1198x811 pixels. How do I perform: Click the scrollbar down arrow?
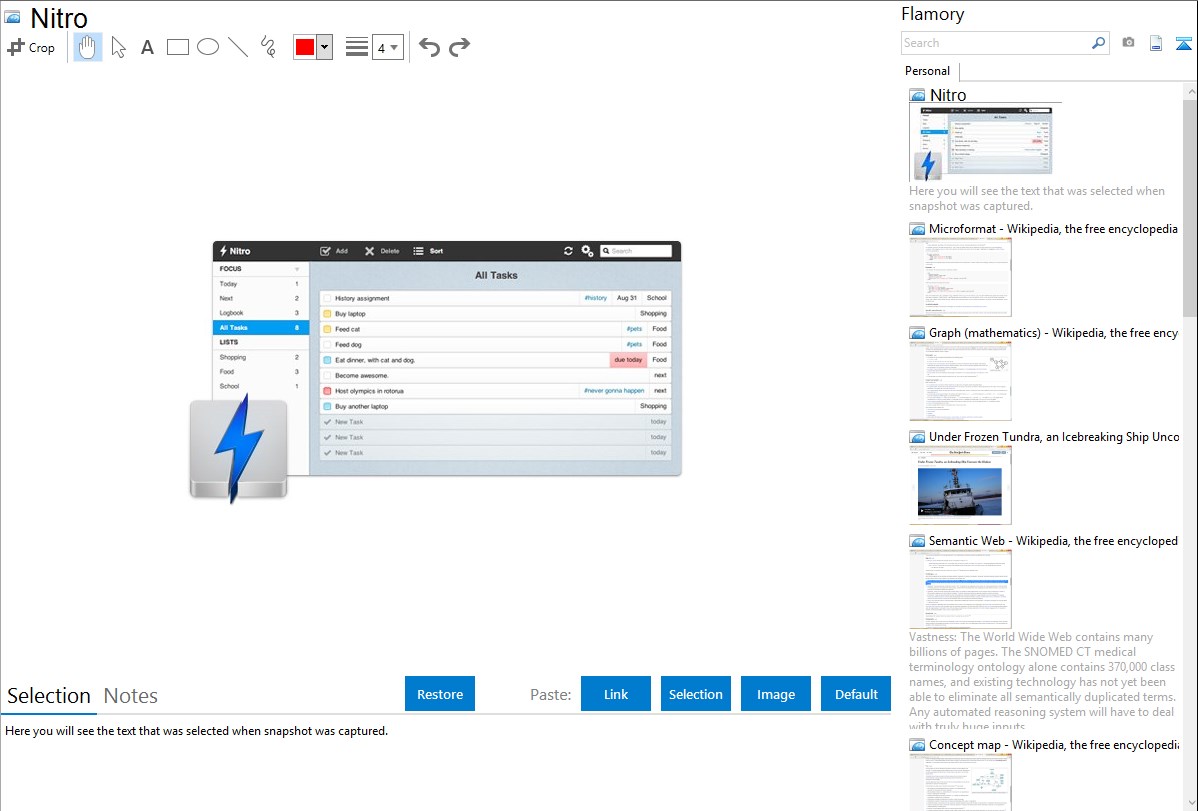1190,803
